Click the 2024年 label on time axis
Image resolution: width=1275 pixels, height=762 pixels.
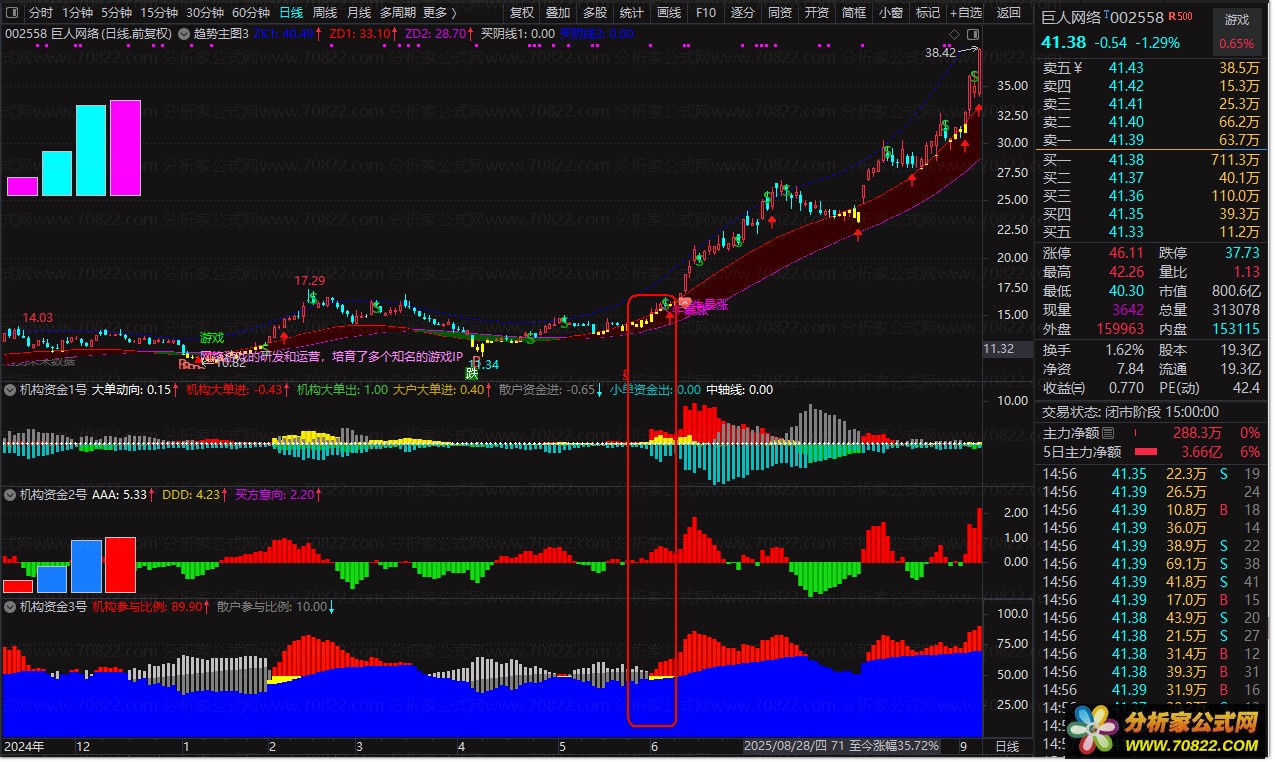[x=23, y=747]
